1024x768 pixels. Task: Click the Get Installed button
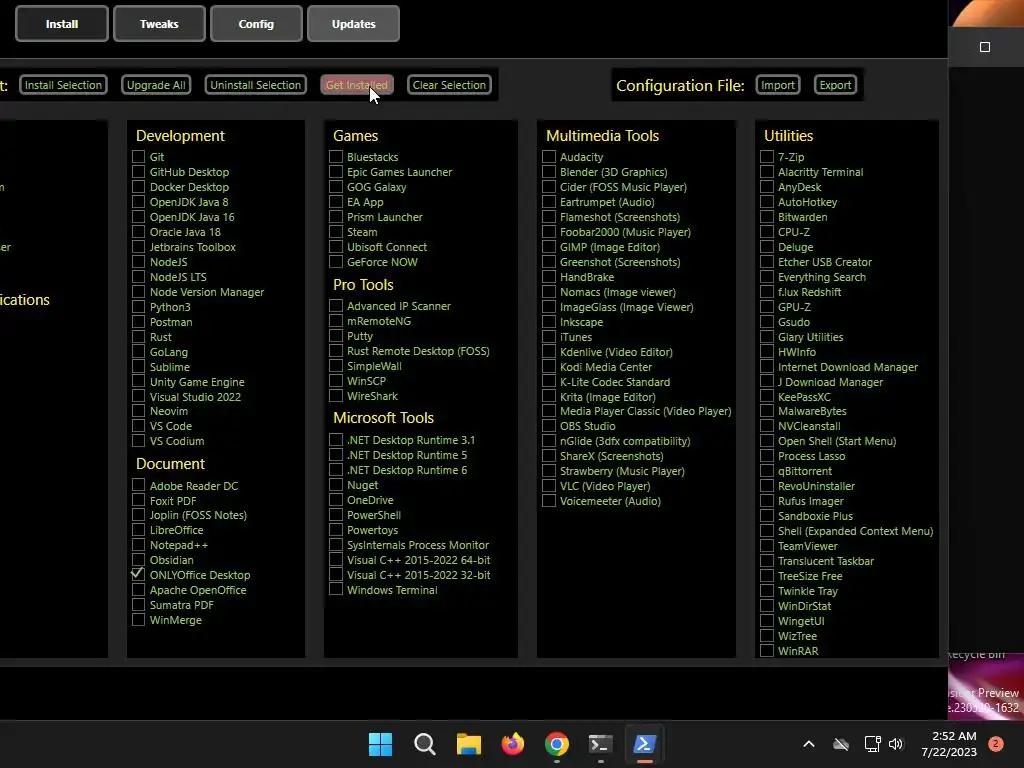pos(357,85)
